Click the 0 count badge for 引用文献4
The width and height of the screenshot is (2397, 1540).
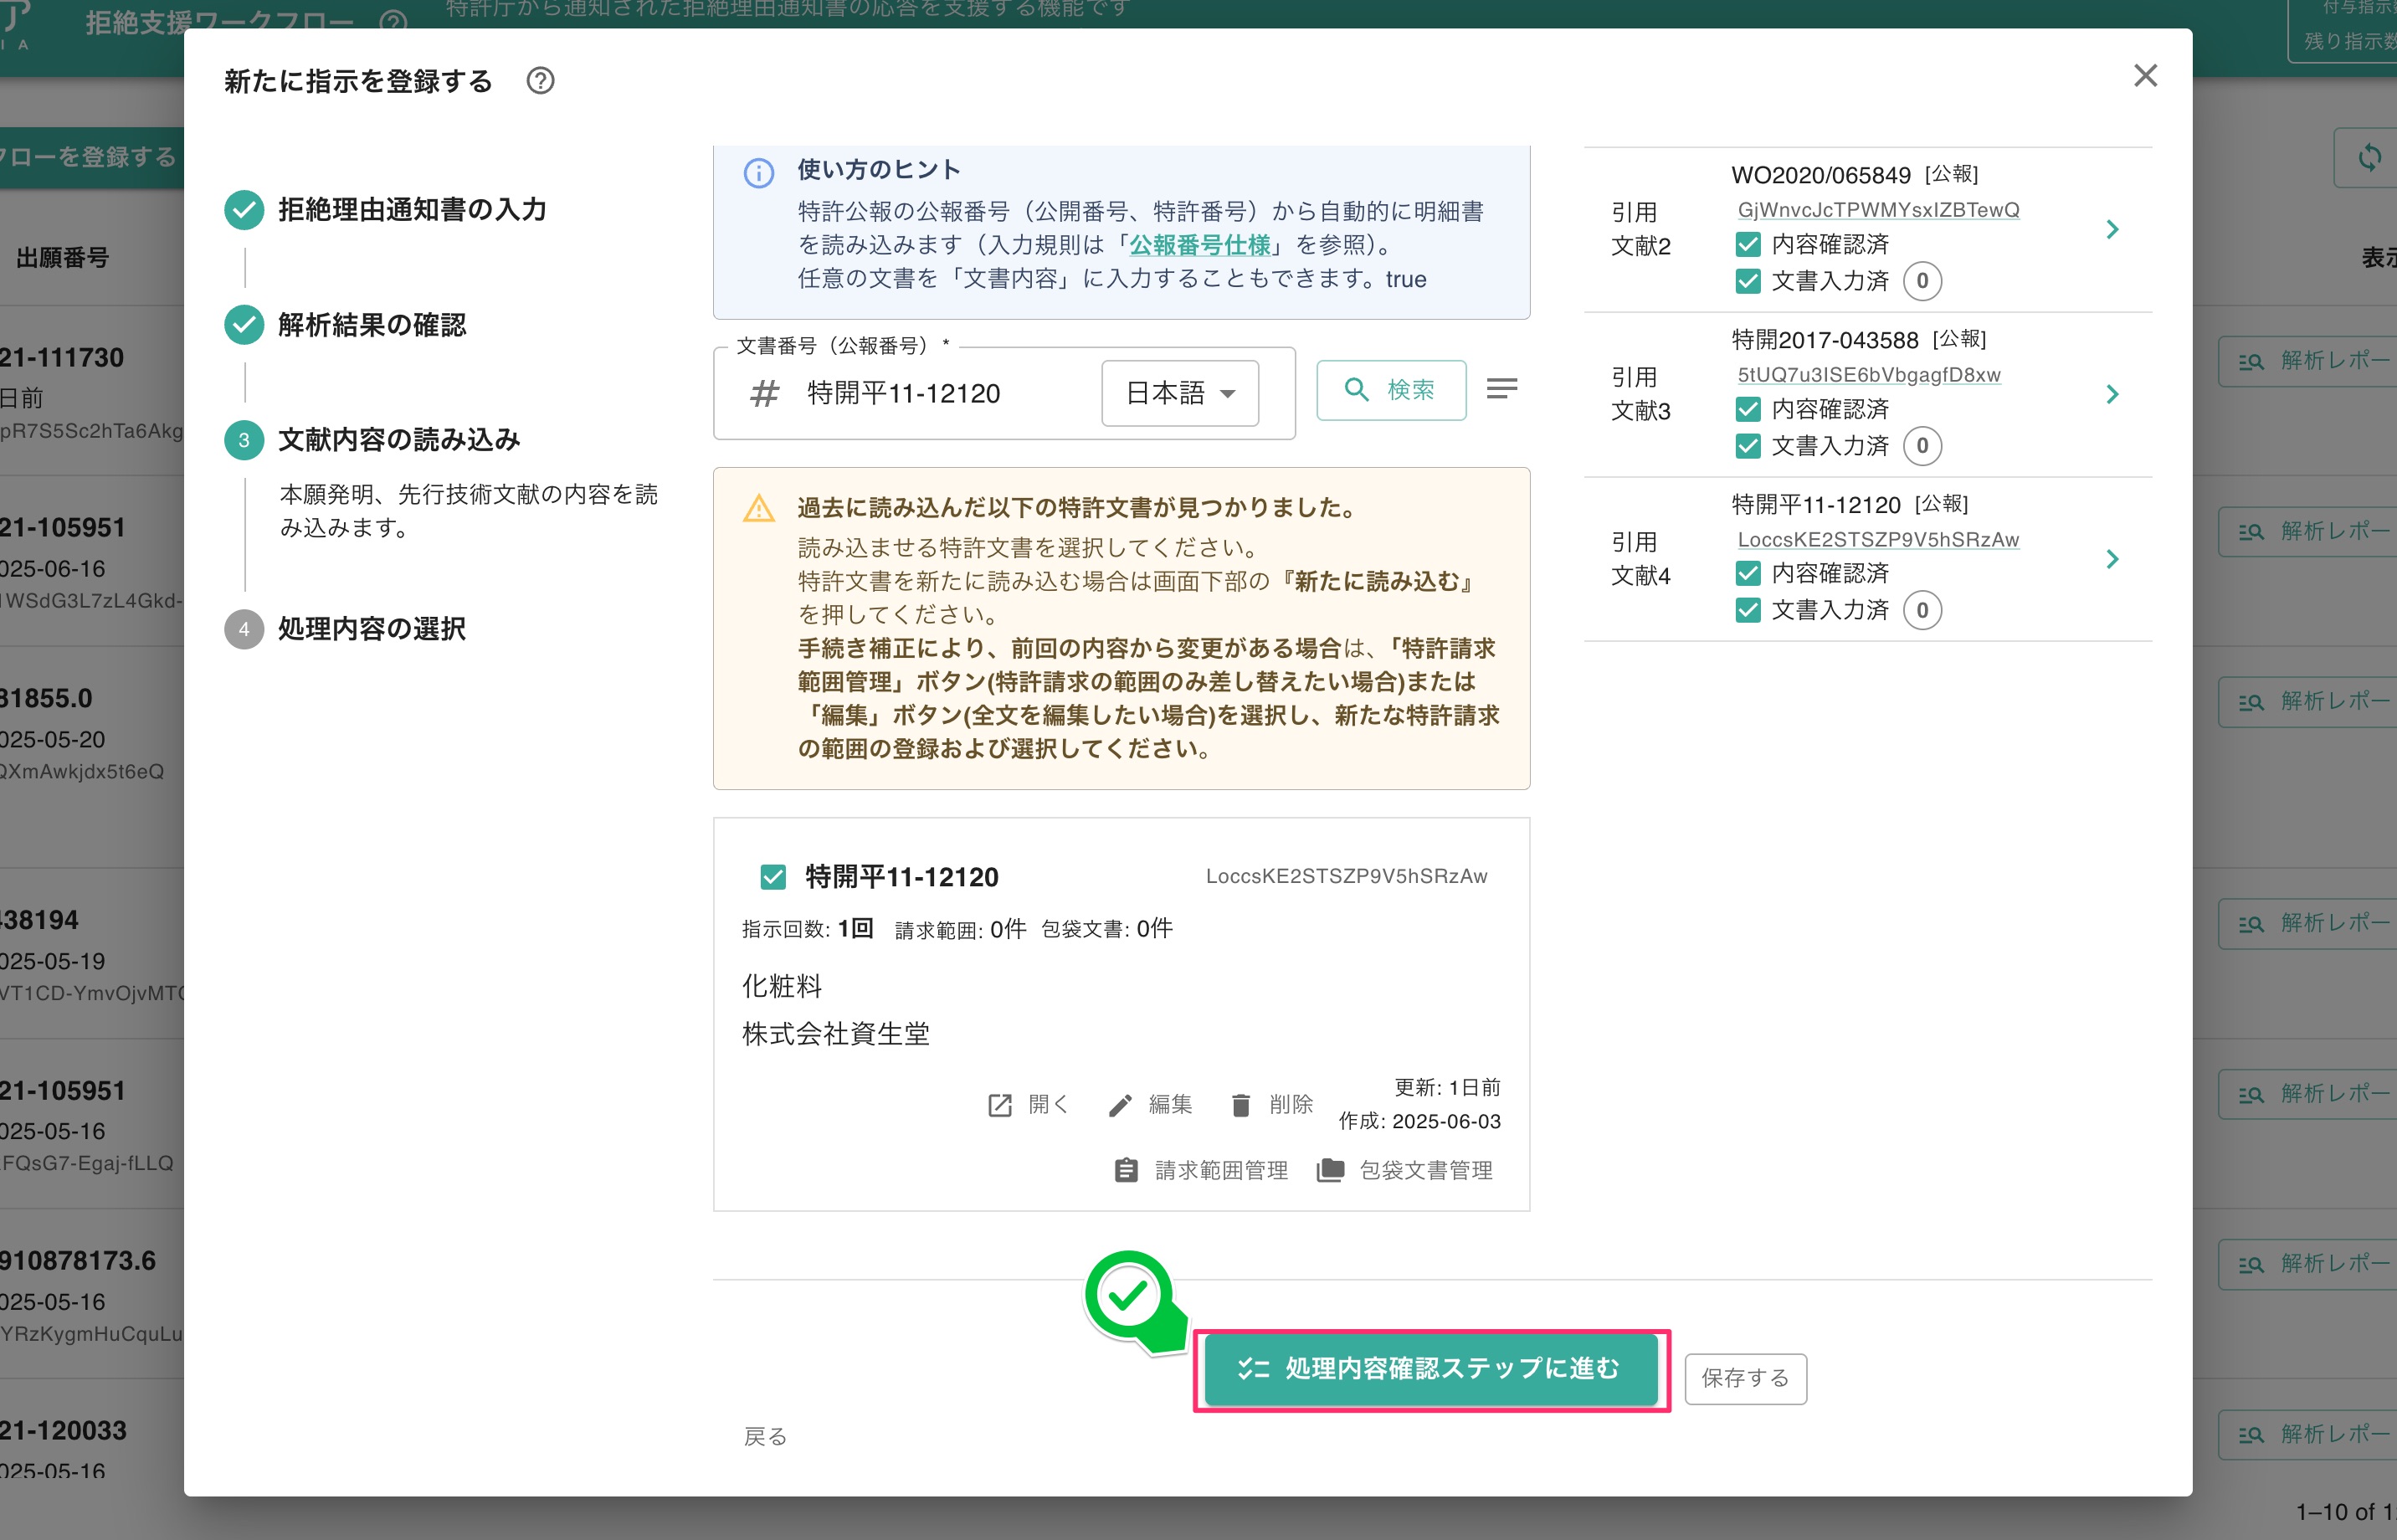click(1921, 610)
